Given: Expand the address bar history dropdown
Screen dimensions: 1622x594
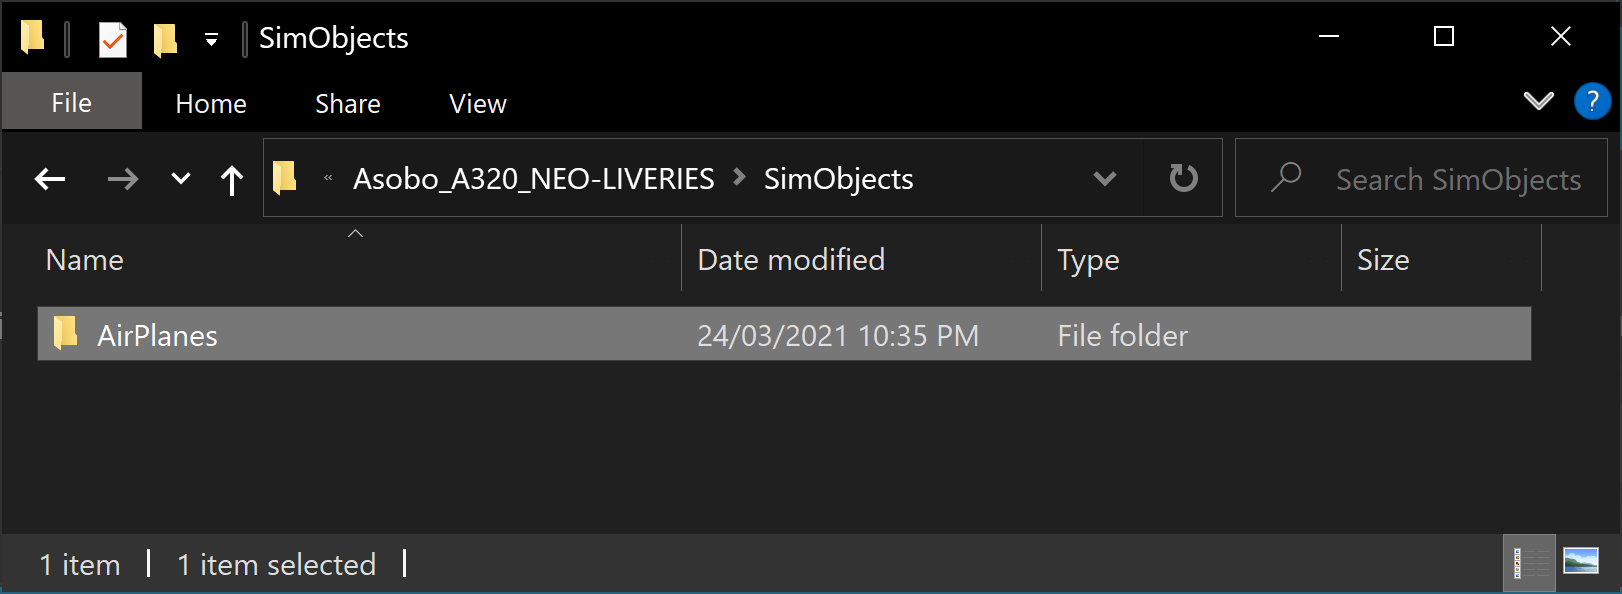Looking at the screenshot, I should click(x=1104, y=179).
